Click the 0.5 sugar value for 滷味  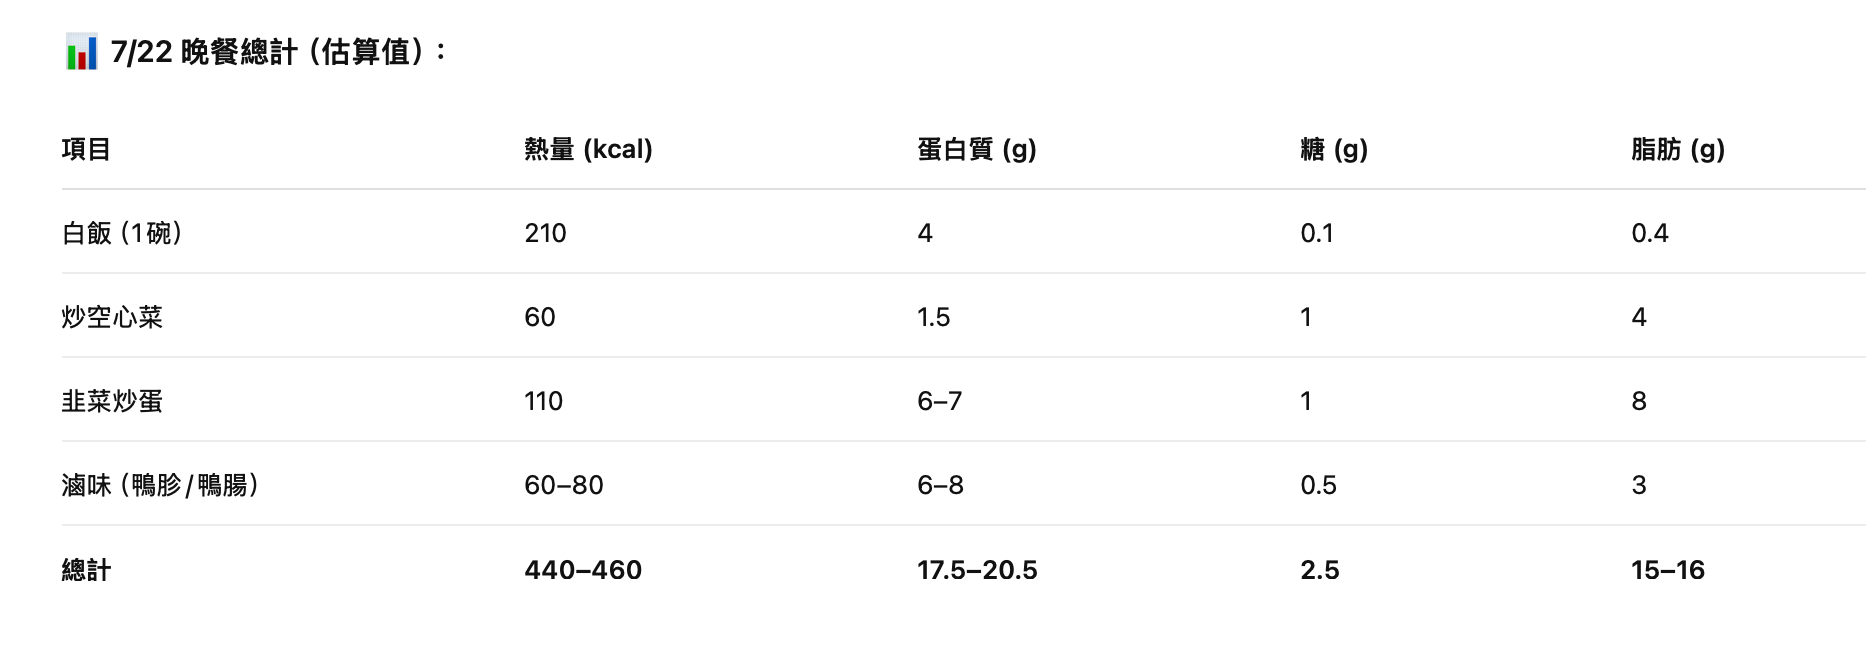pos(1318,485)
